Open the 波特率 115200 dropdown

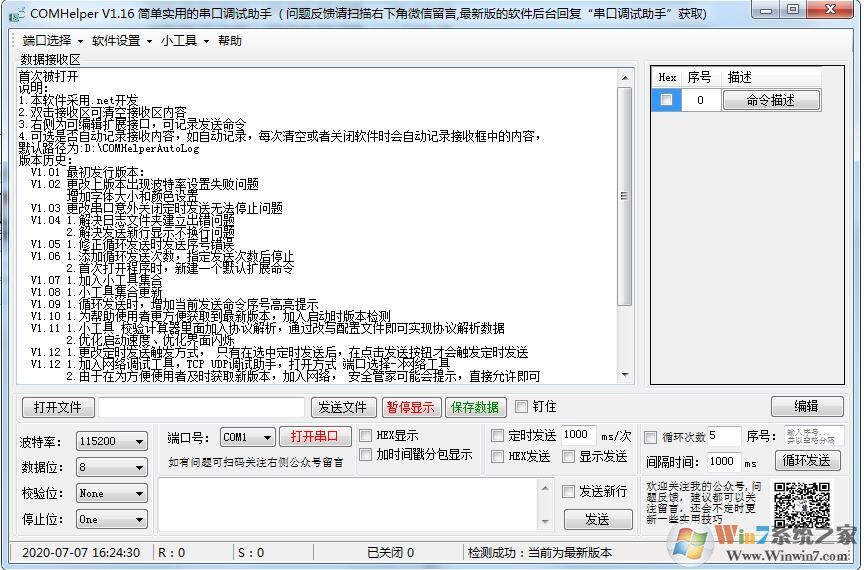(112, 441)
